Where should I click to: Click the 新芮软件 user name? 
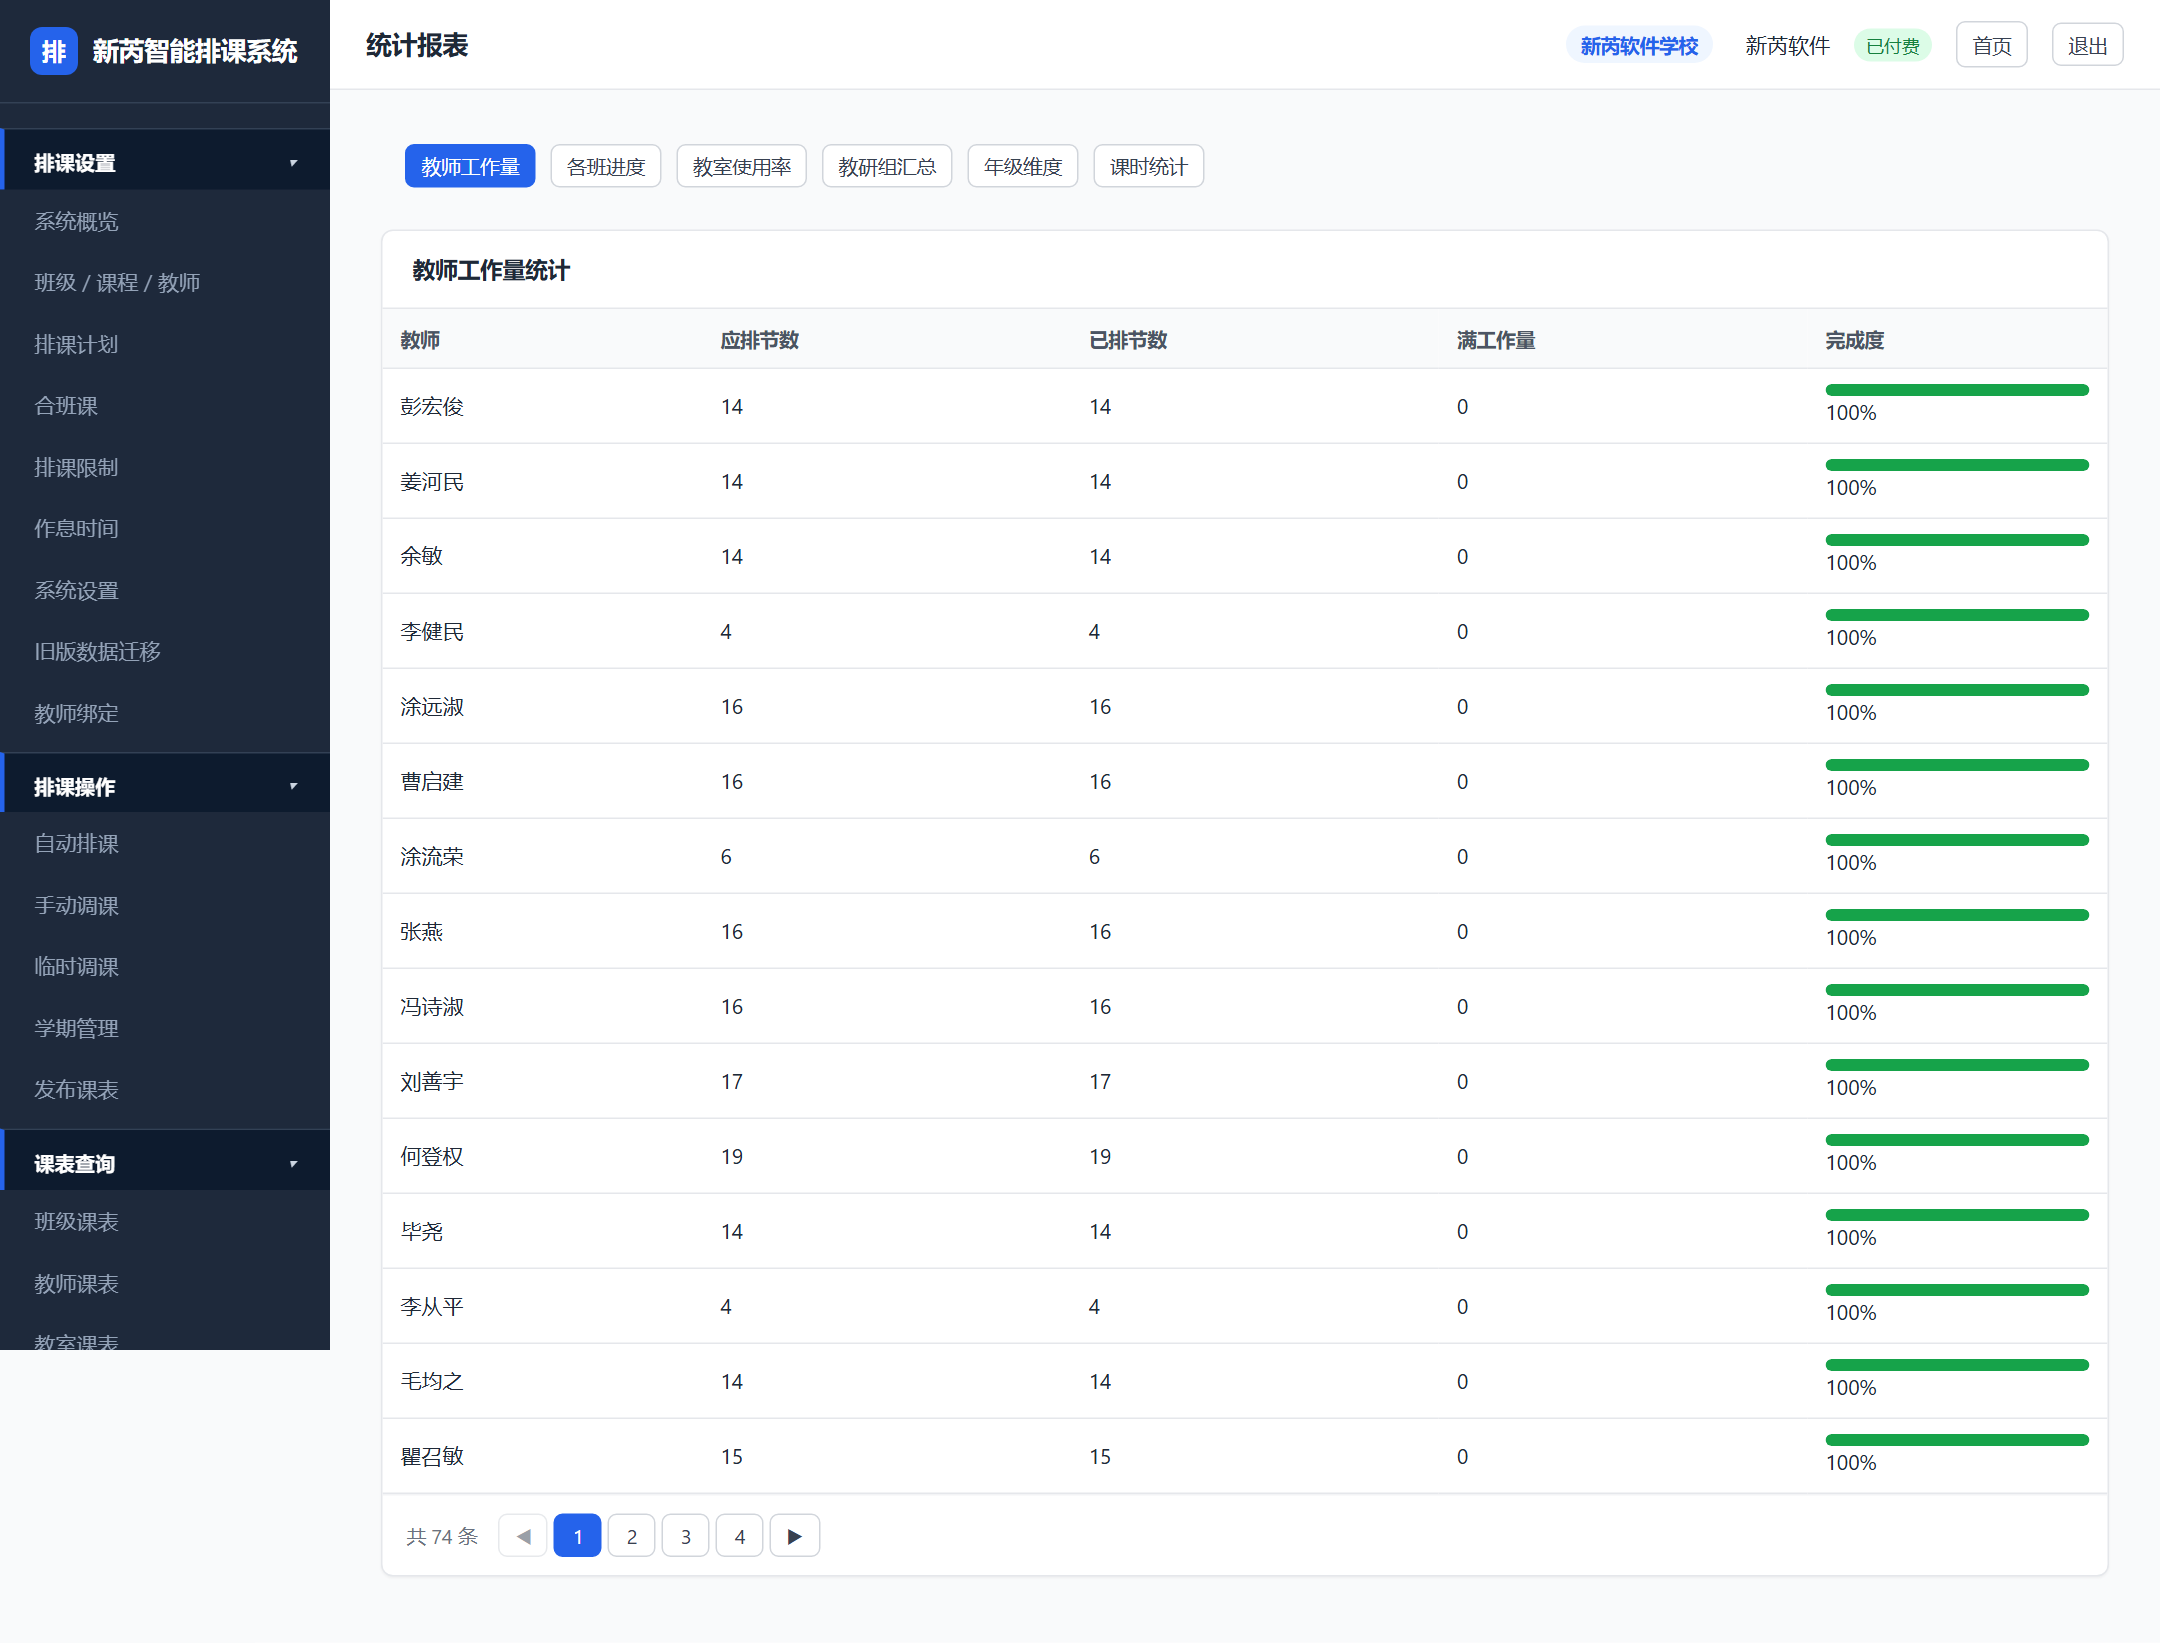tap(1787, 46)
